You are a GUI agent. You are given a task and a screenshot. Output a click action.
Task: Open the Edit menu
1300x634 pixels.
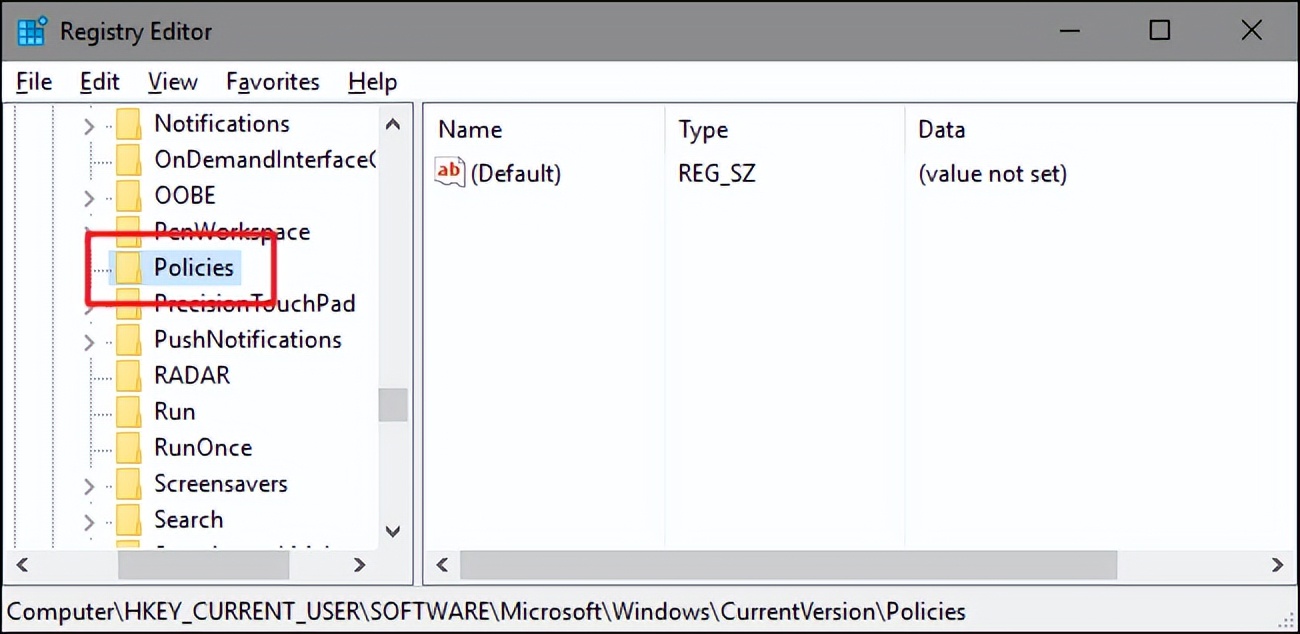tap(98, 81)
